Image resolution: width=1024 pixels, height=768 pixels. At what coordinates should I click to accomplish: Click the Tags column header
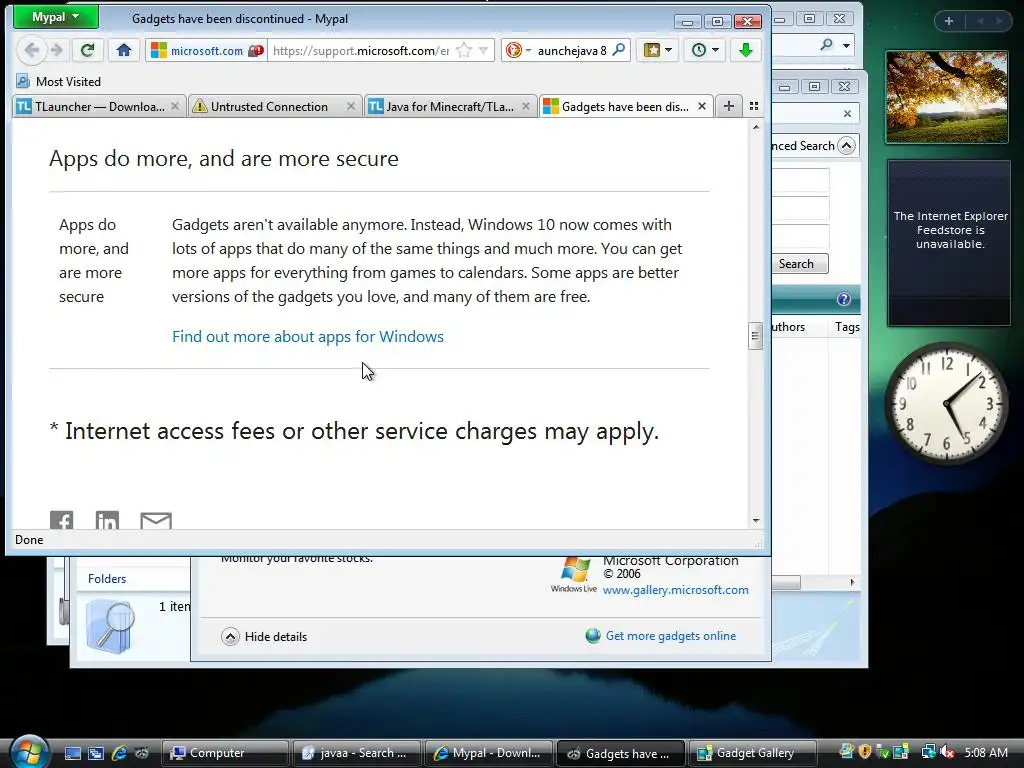[x=847, y=327]
